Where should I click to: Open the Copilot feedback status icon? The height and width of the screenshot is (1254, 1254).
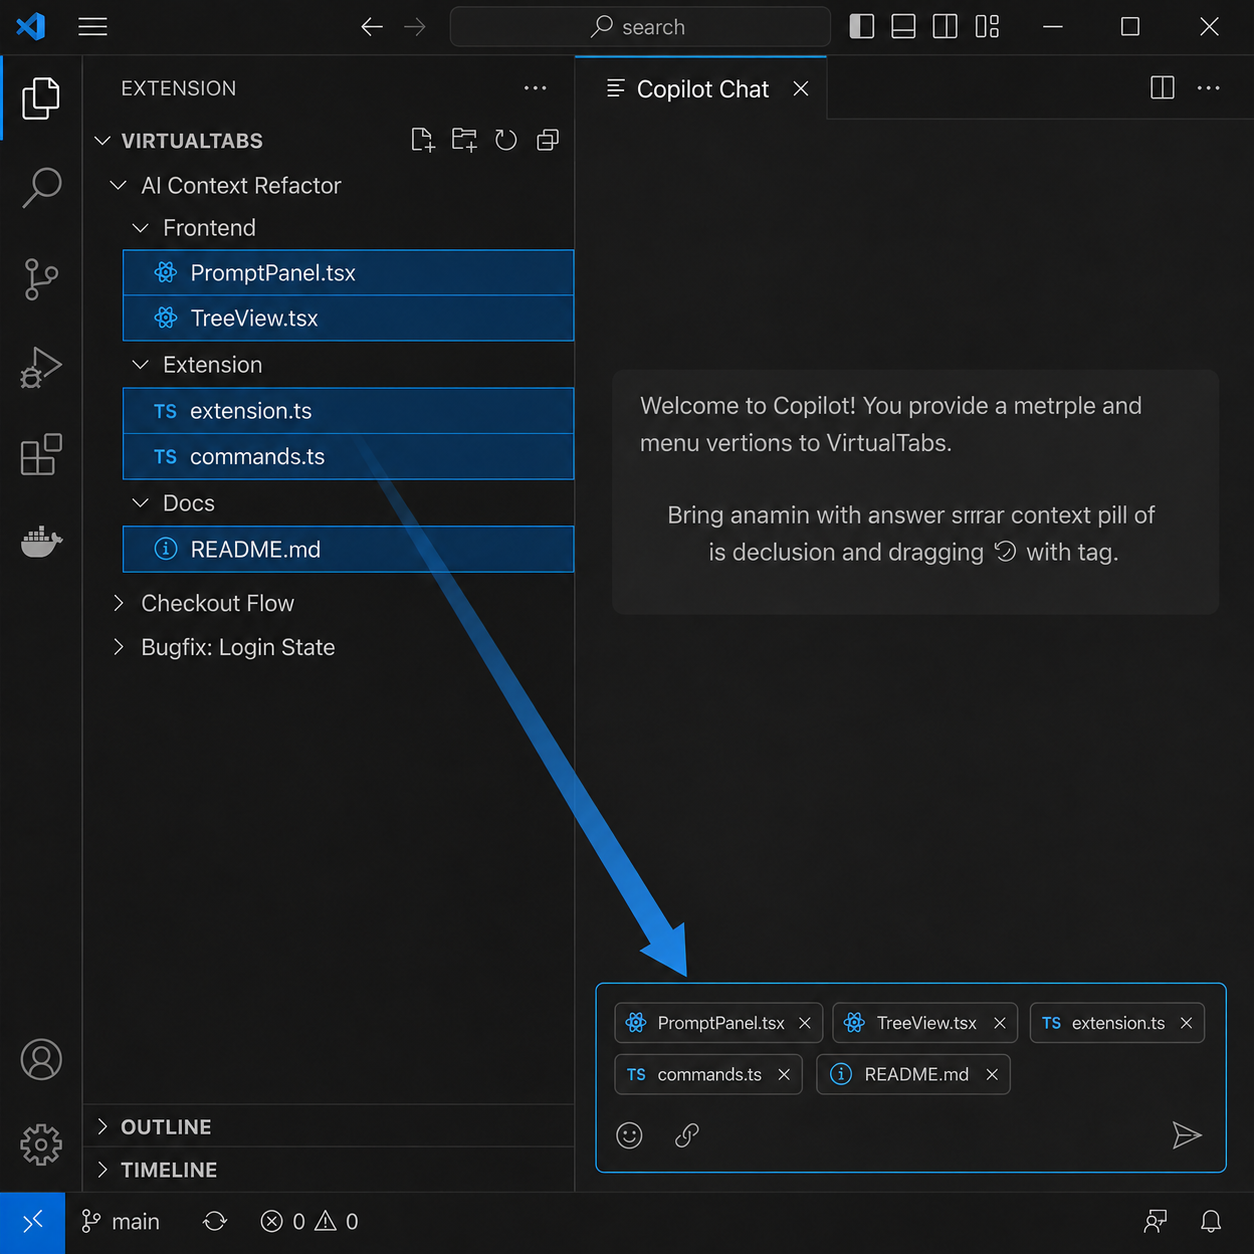1155,1221
